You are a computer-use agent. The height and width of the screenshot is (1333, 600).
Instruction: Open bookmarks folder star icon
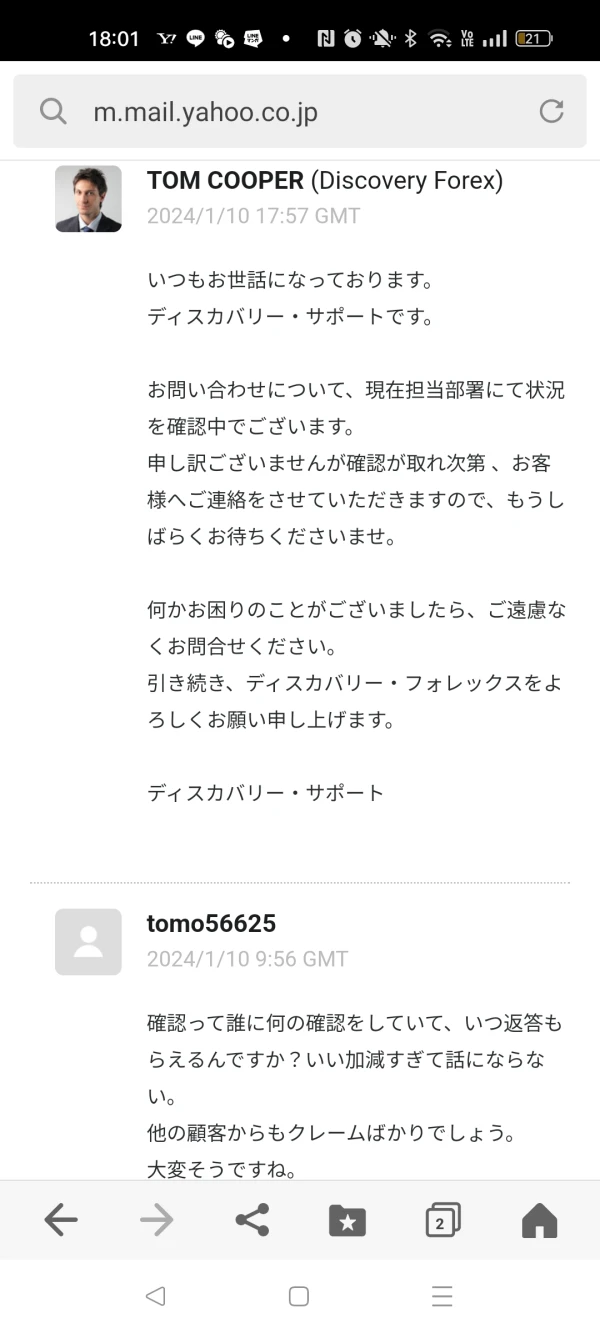tap(347, 1220)
